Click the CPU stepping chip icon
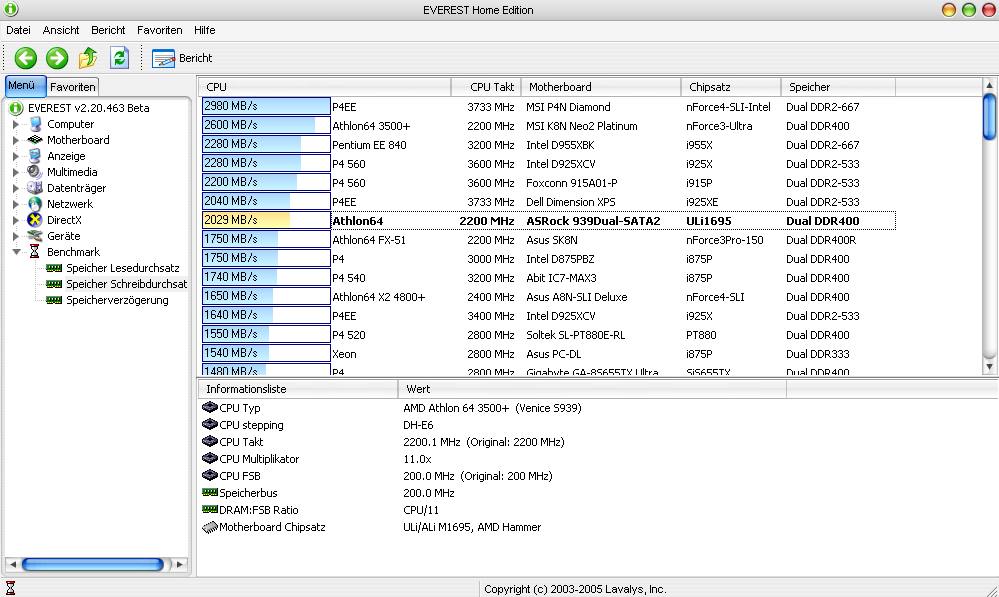This screenshot has height=597, width=999. click(x=210, y=424)
